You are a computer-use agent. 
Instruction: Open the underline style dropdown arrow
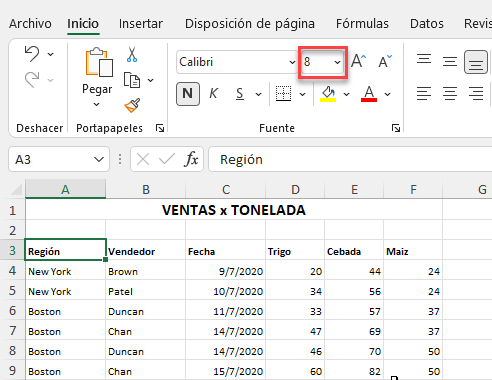pos(259,94)
